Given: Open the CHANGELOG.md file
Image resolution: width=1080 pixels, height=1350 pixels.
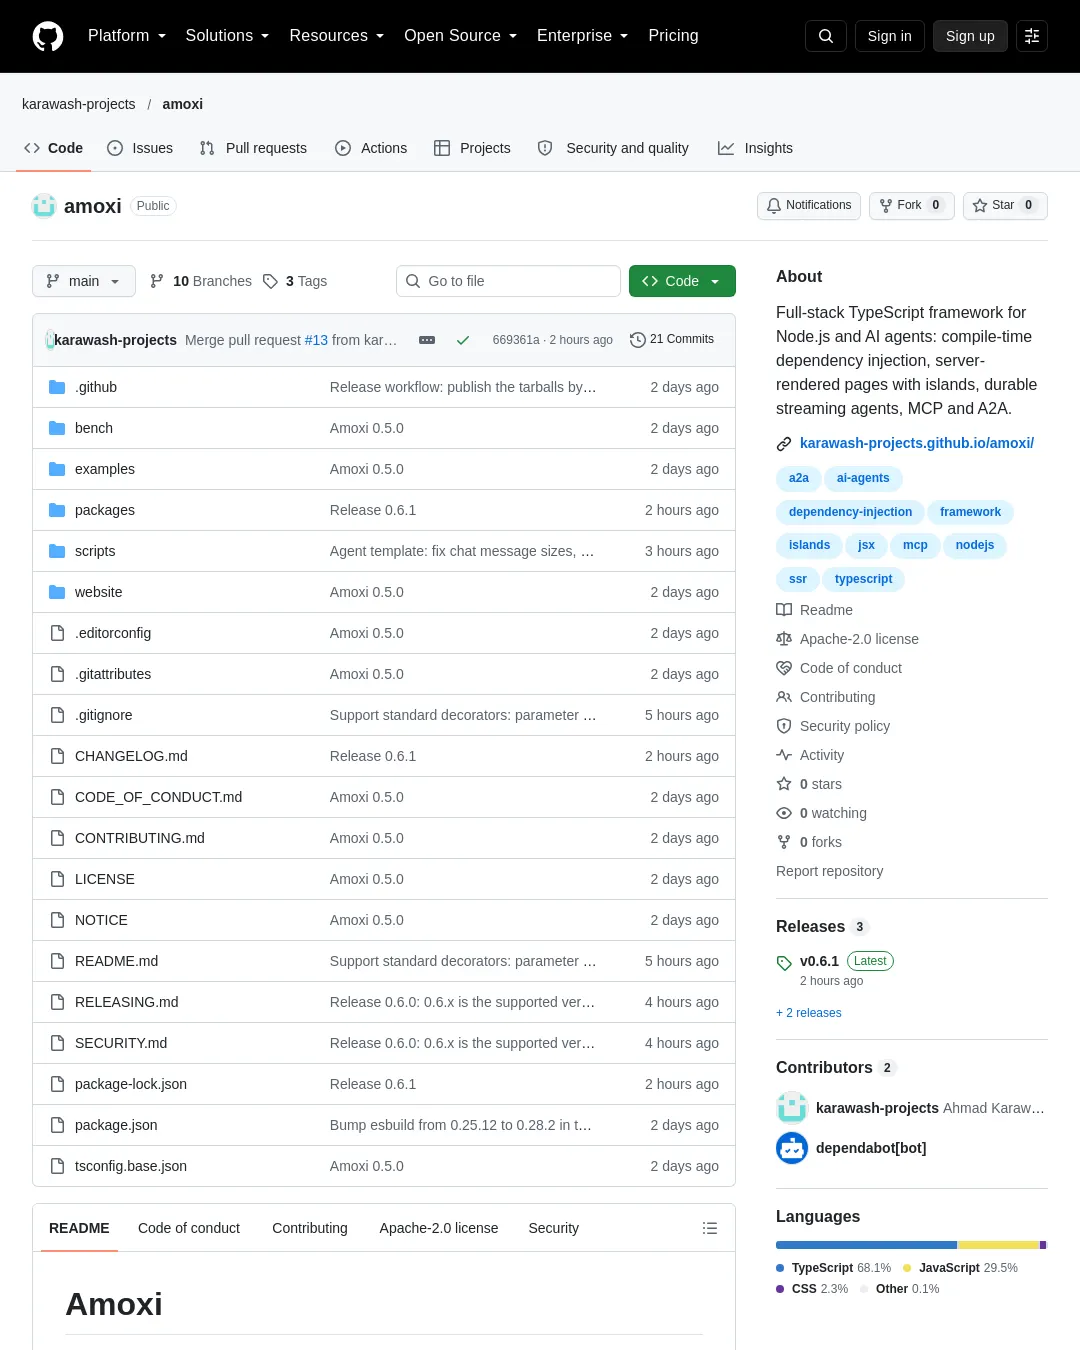Looking at the screenshot, I should (x=131, y=756).
